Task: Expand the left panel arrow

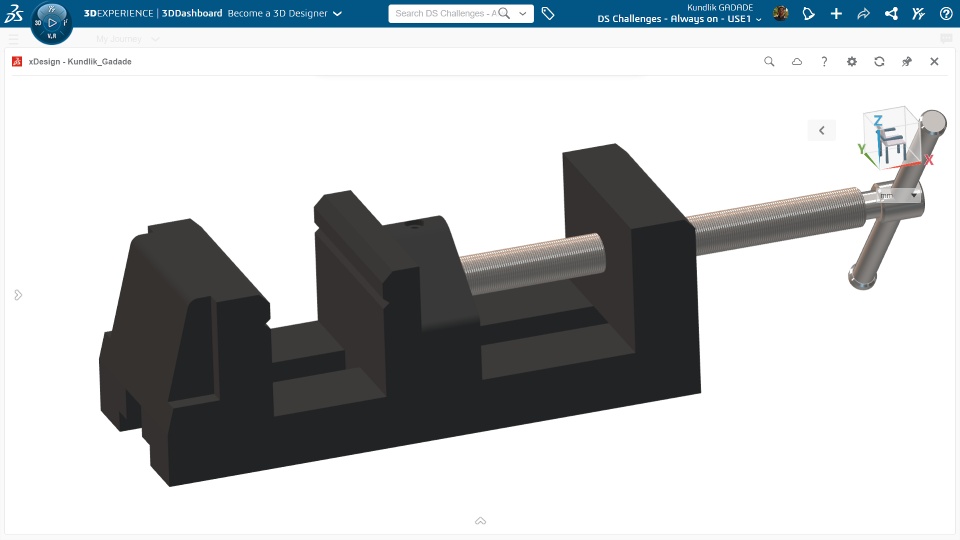Action: 18,295
